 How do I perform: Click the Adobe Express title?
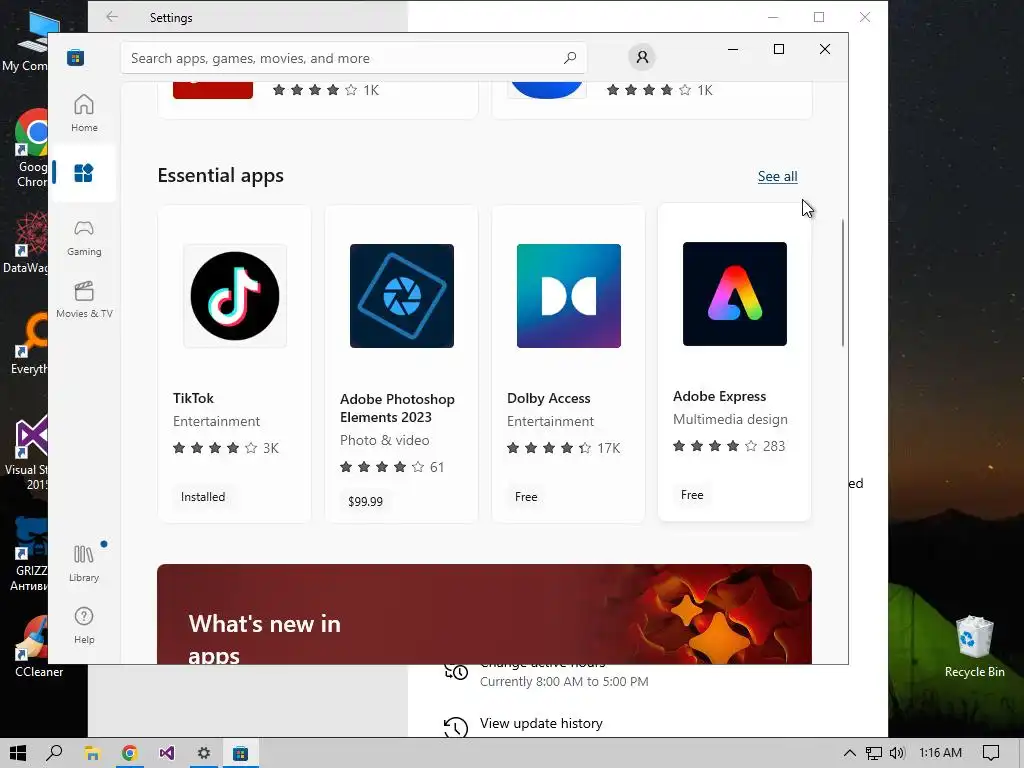(x=719, y=396)
